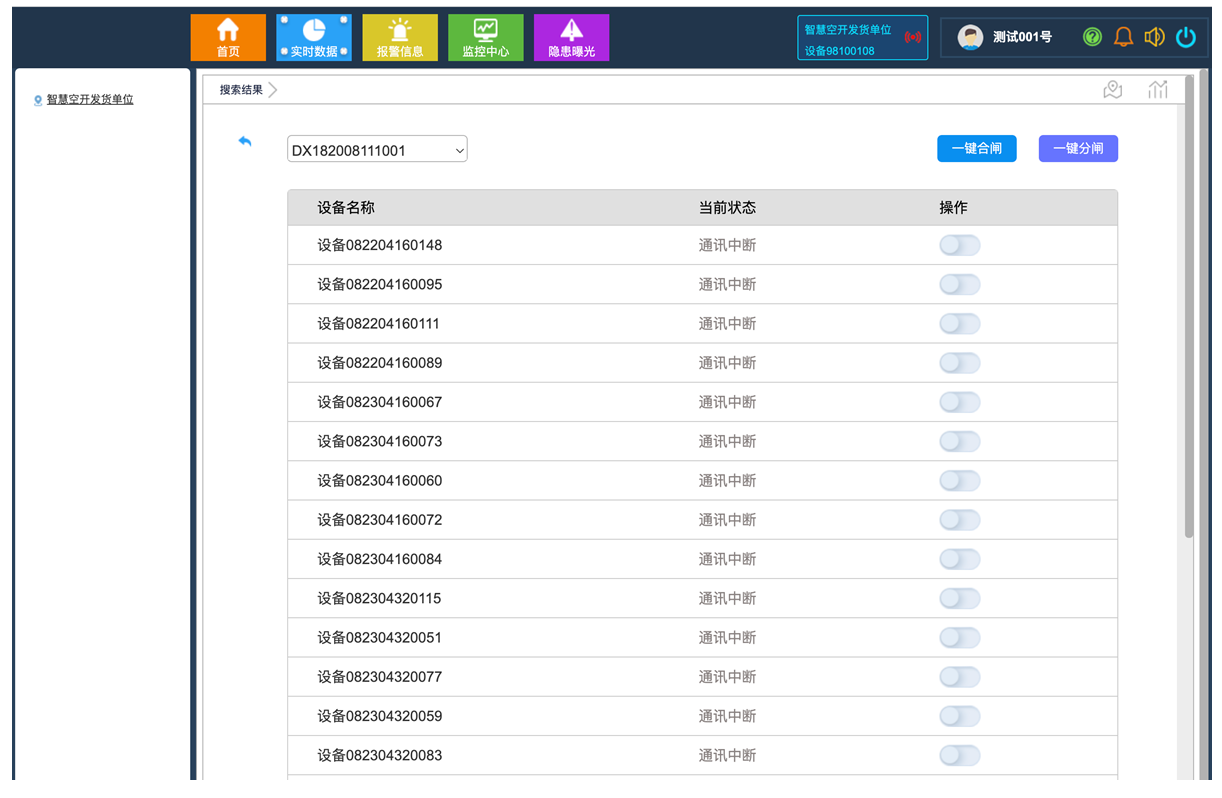Go to the 首页 home tab

click(228, 38)
